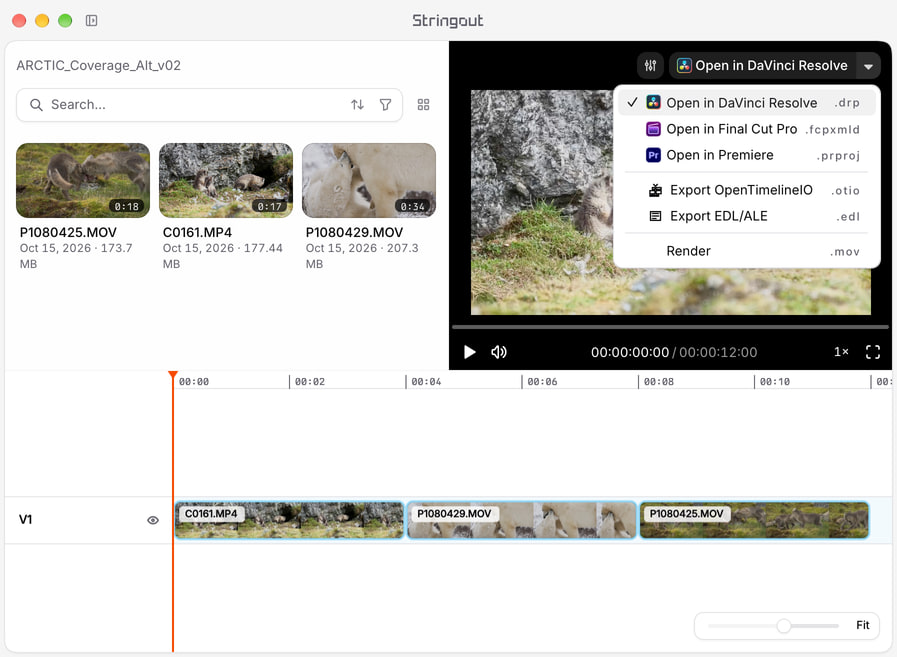Select the P1080425.MOV clip on timeline

(754, 520)
